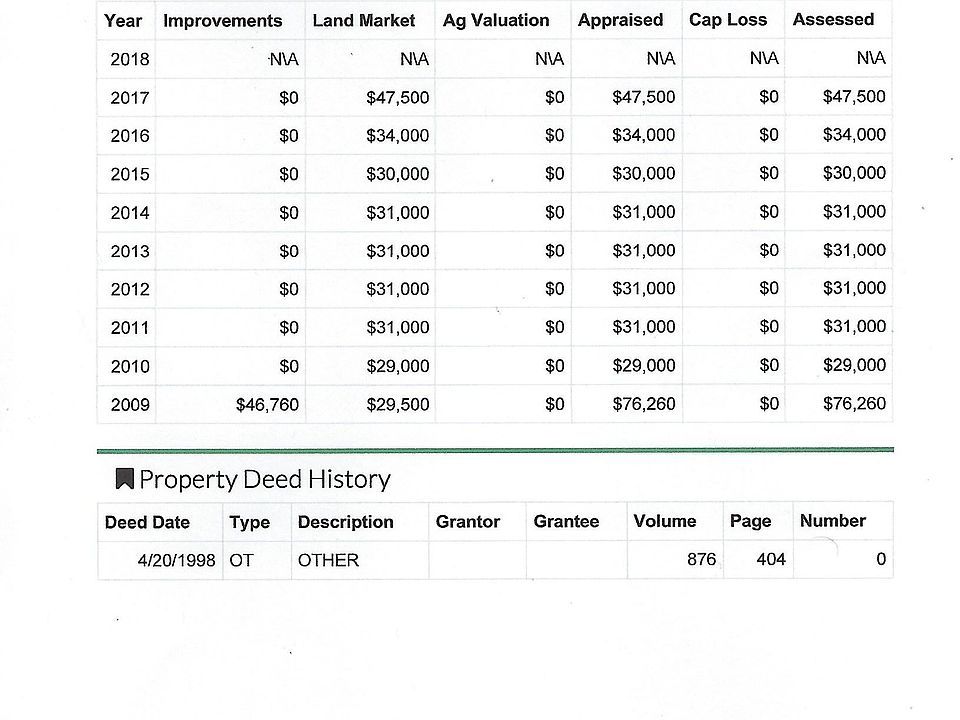This screenshot has width=960, height=720.
Task: Click the bookmark icon beside Property Deed History
Action: [125, 479]
